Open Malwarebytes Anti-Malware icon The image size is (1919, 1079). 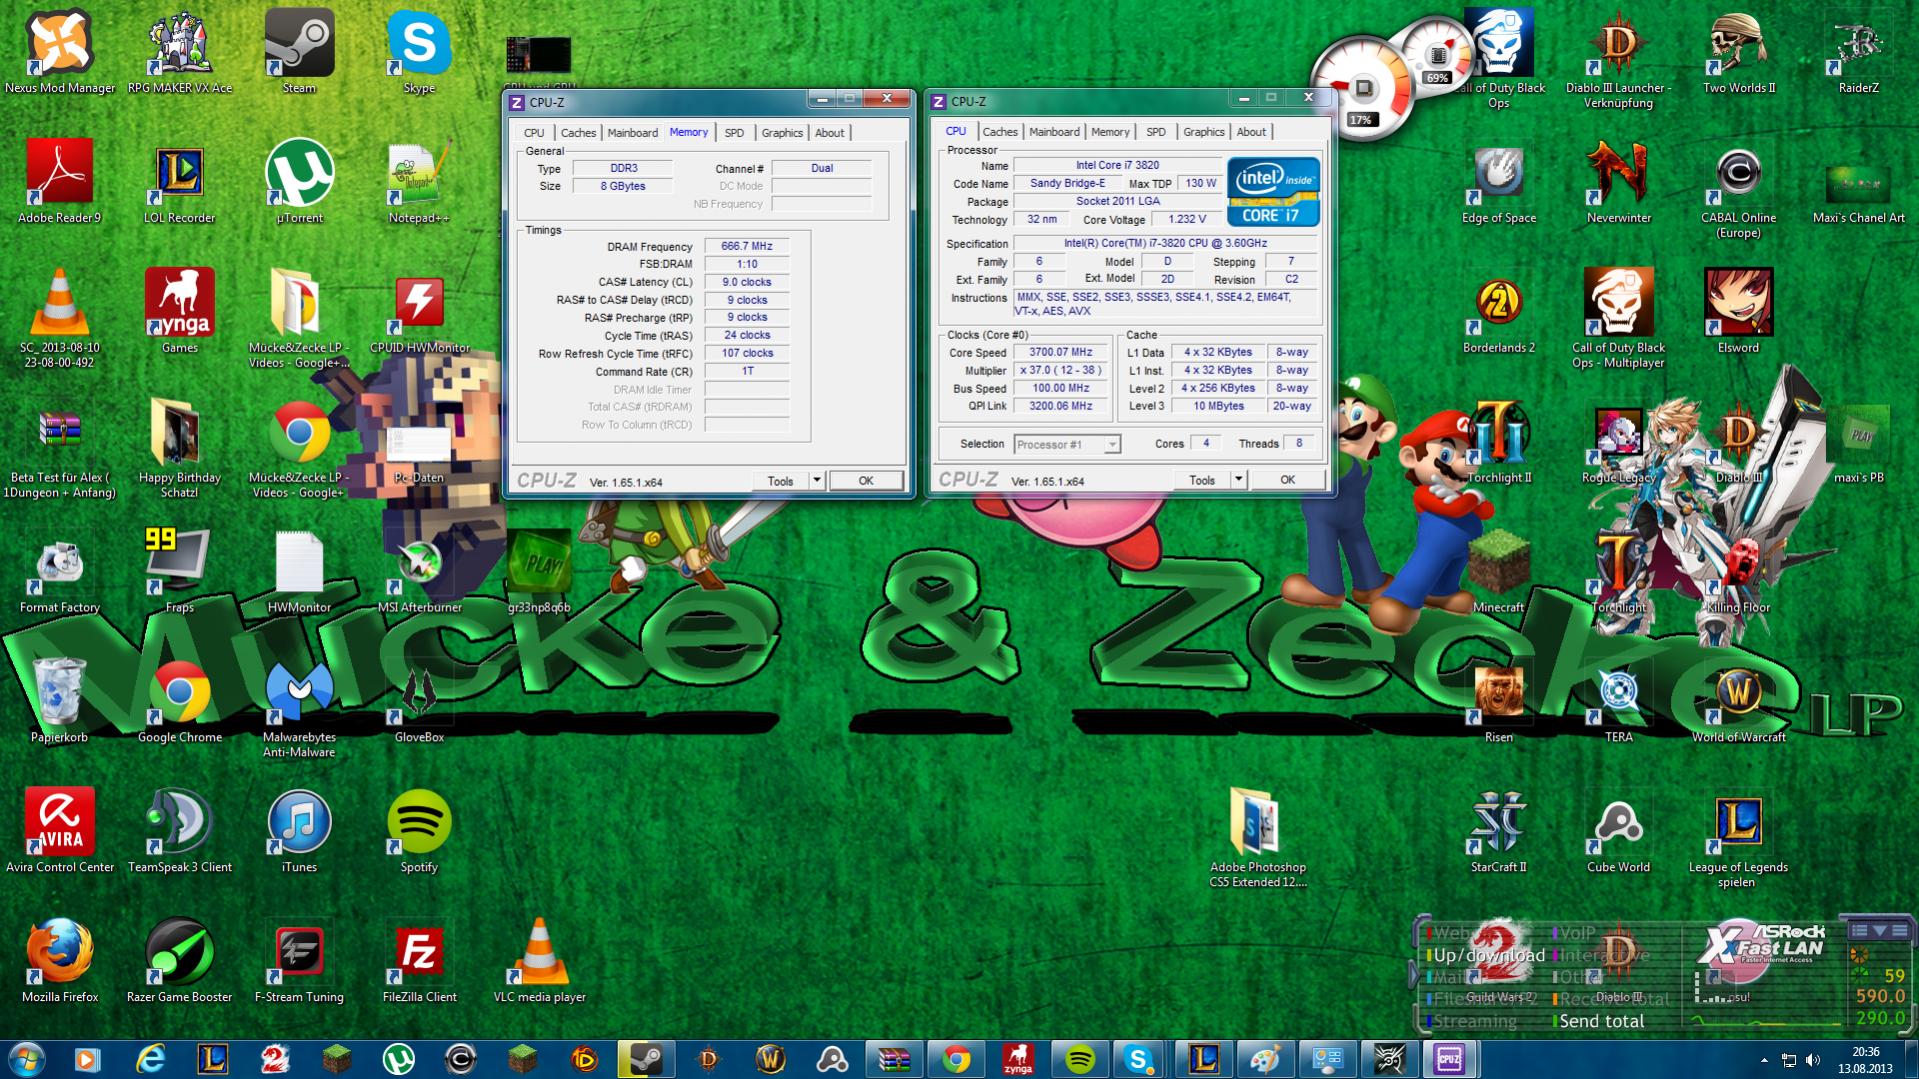point(299,707)
